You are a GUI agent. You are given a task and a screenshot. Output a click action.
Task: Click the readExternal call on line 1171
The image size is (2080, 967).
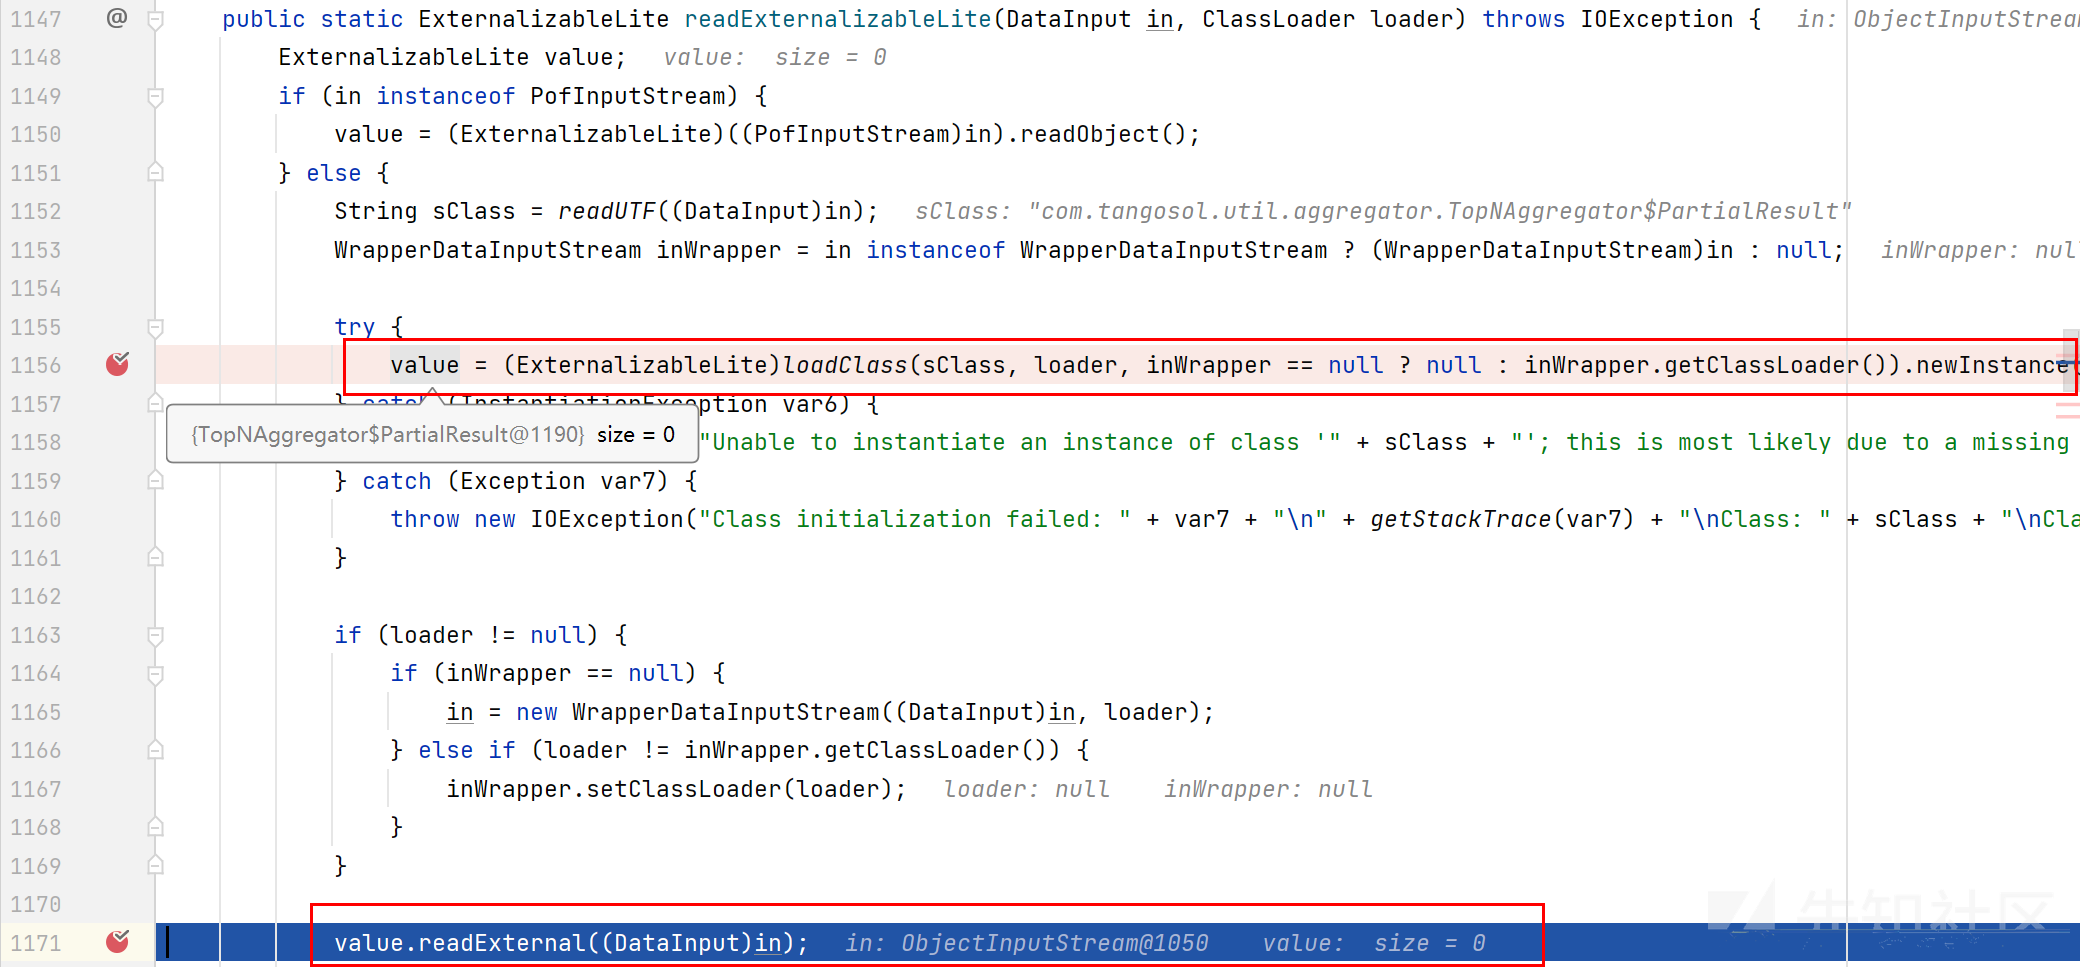click(502, 943)
